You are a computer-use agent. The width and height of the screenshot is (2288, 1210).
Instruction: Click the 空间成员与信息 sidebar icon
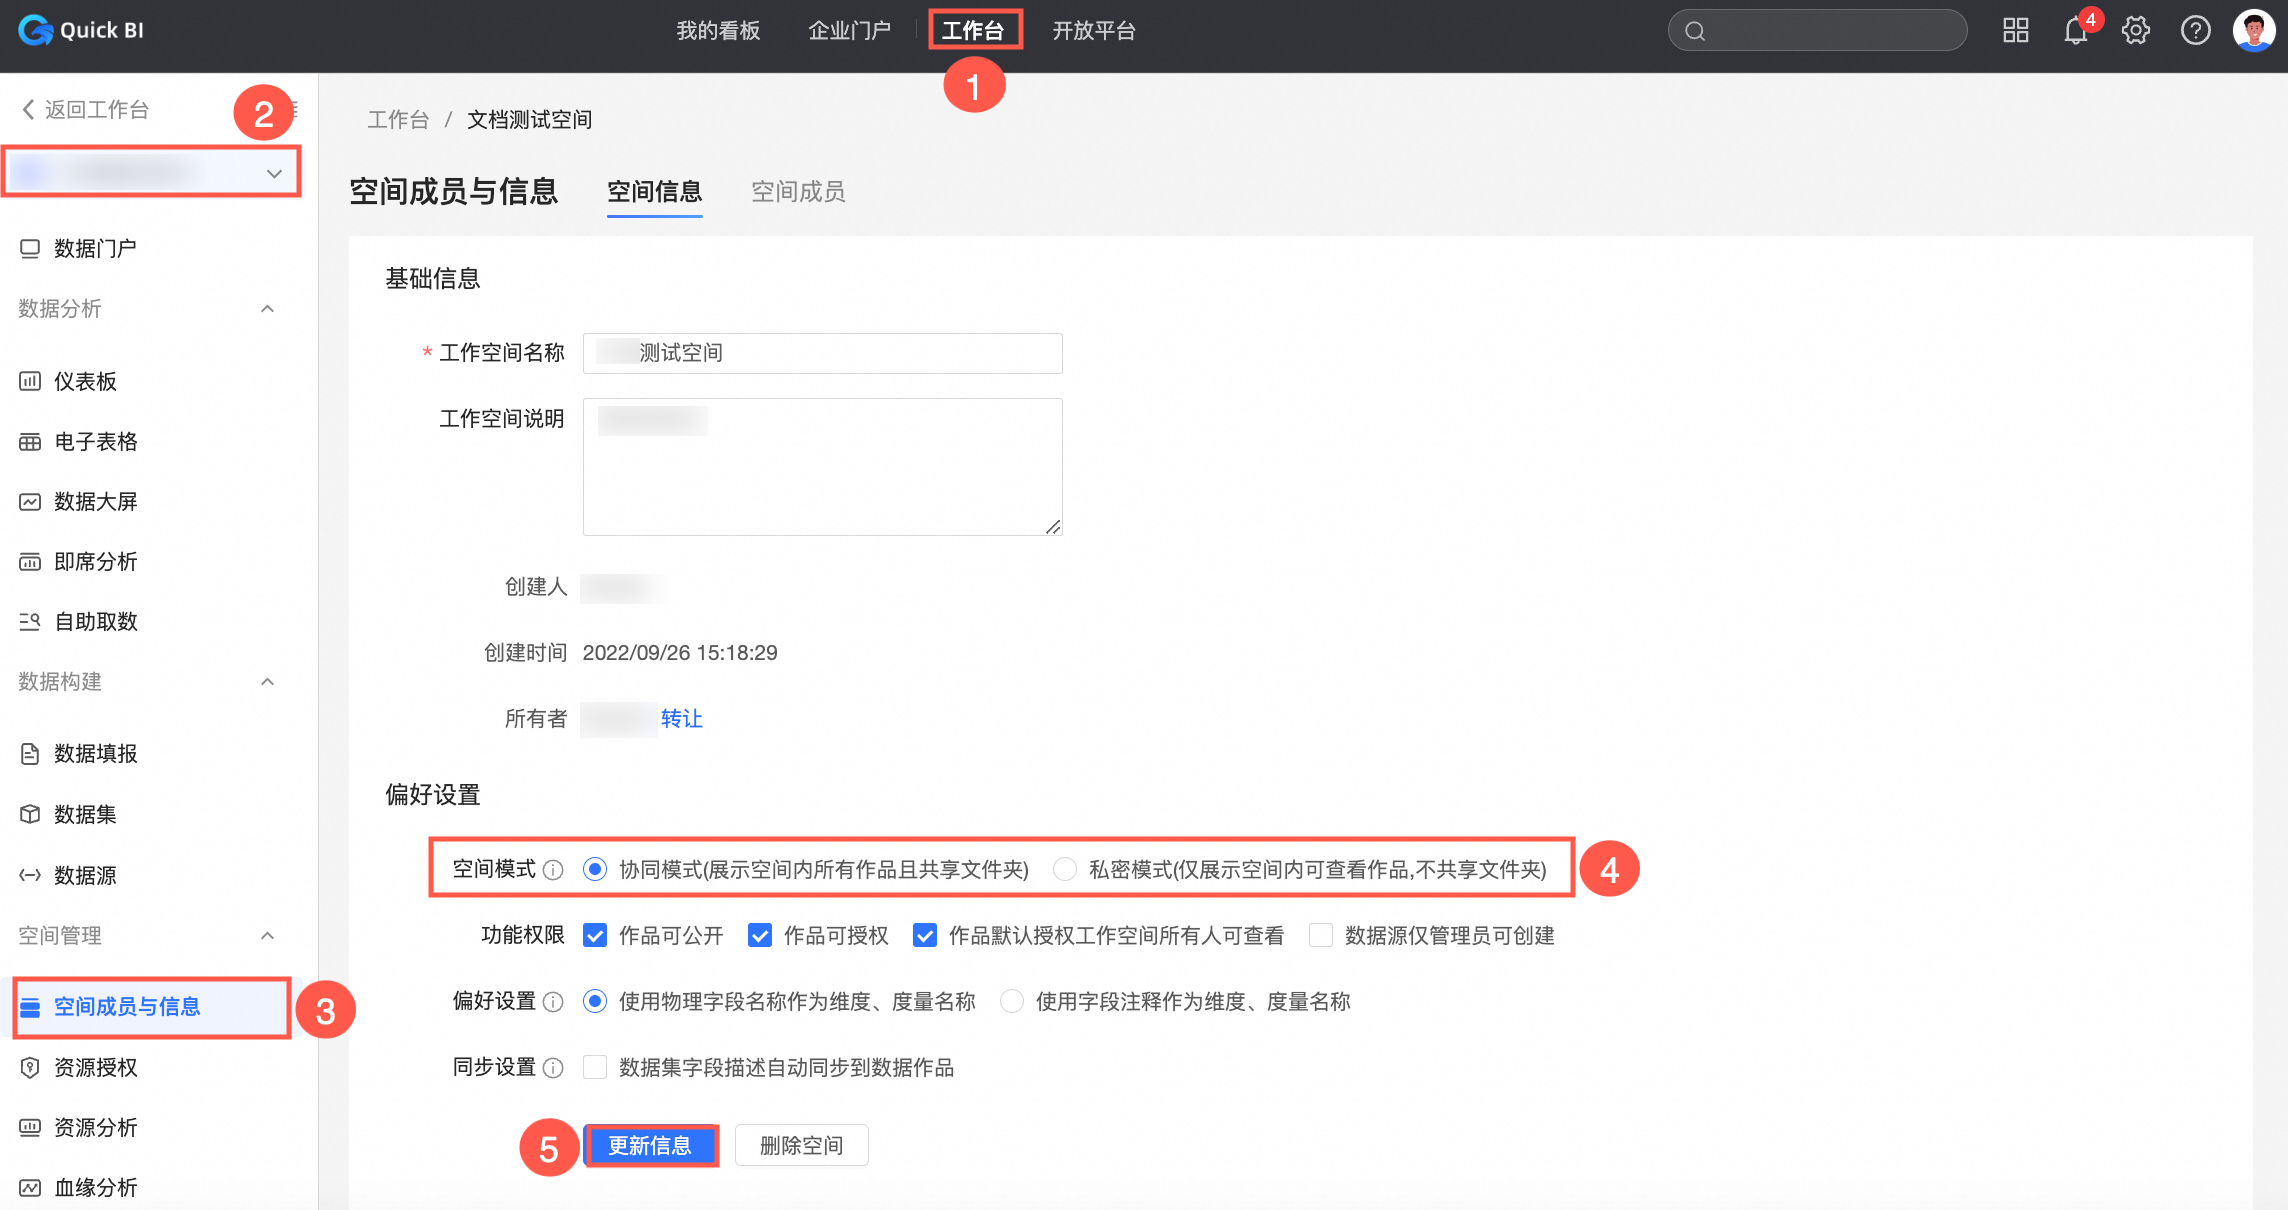pos(30,1007)
